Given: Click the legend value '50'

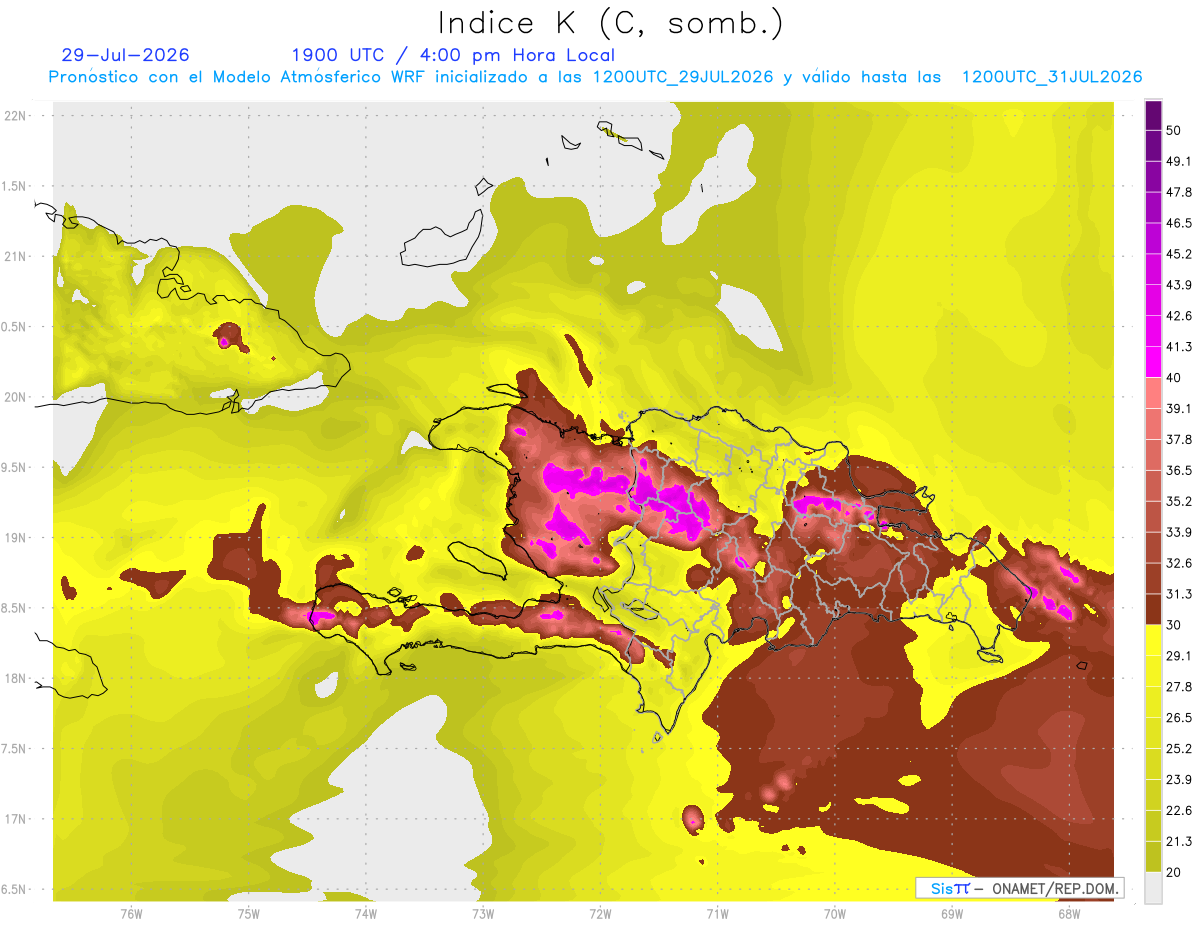Looking at the screenshot, I should pyautogui.click(x=1174, y=131).
